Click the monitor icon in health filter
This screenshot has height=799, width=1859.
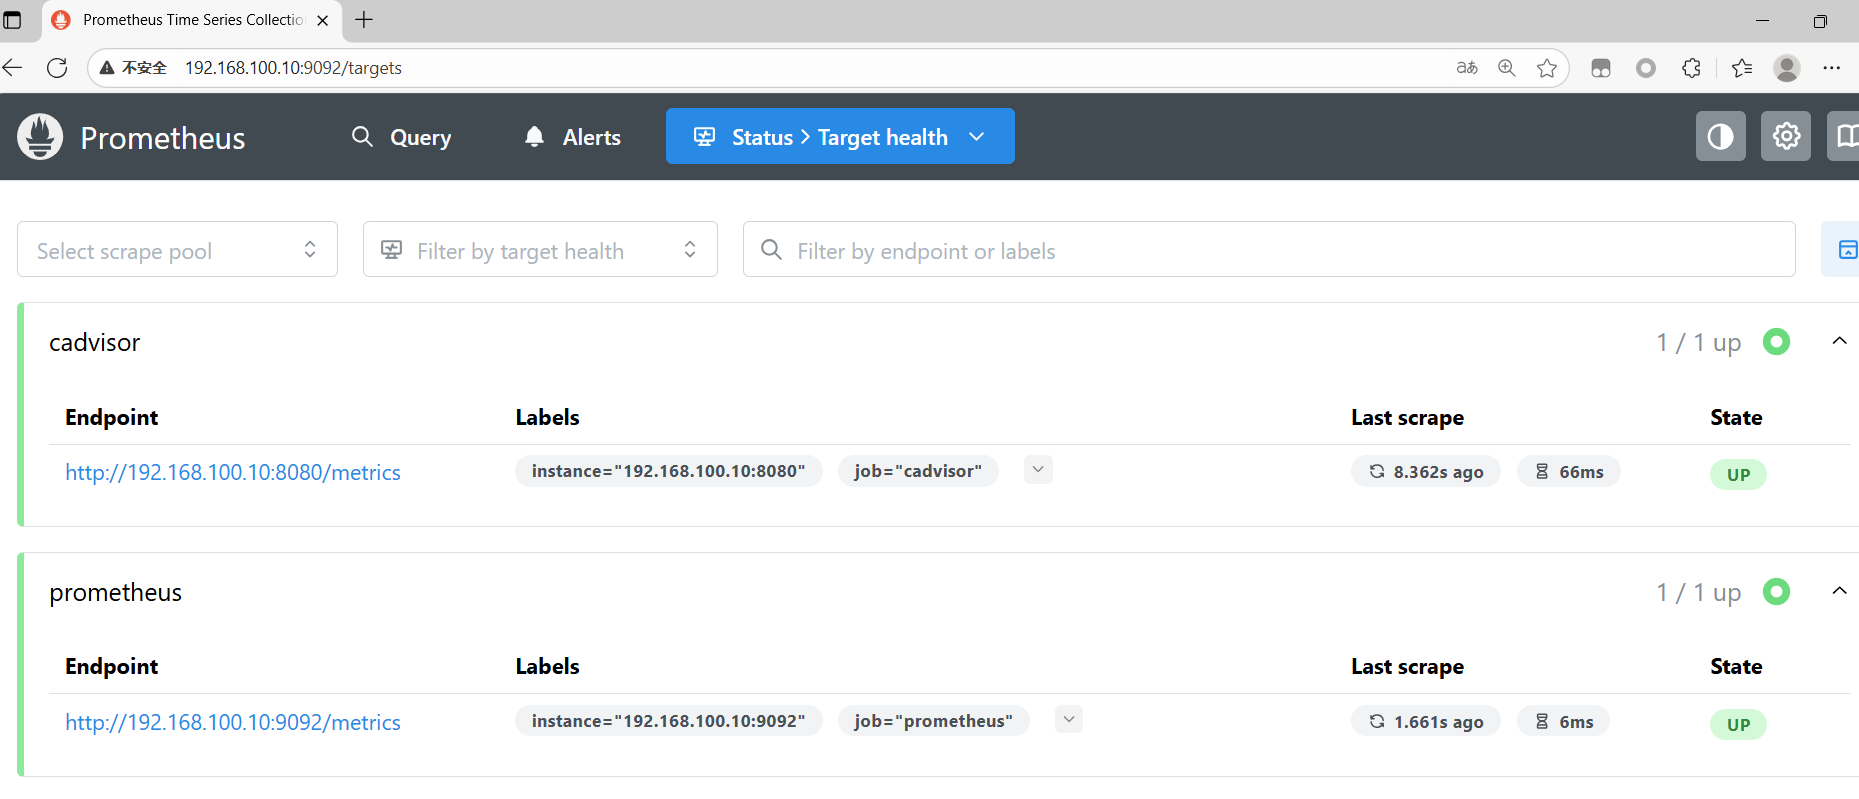(392, 250)
